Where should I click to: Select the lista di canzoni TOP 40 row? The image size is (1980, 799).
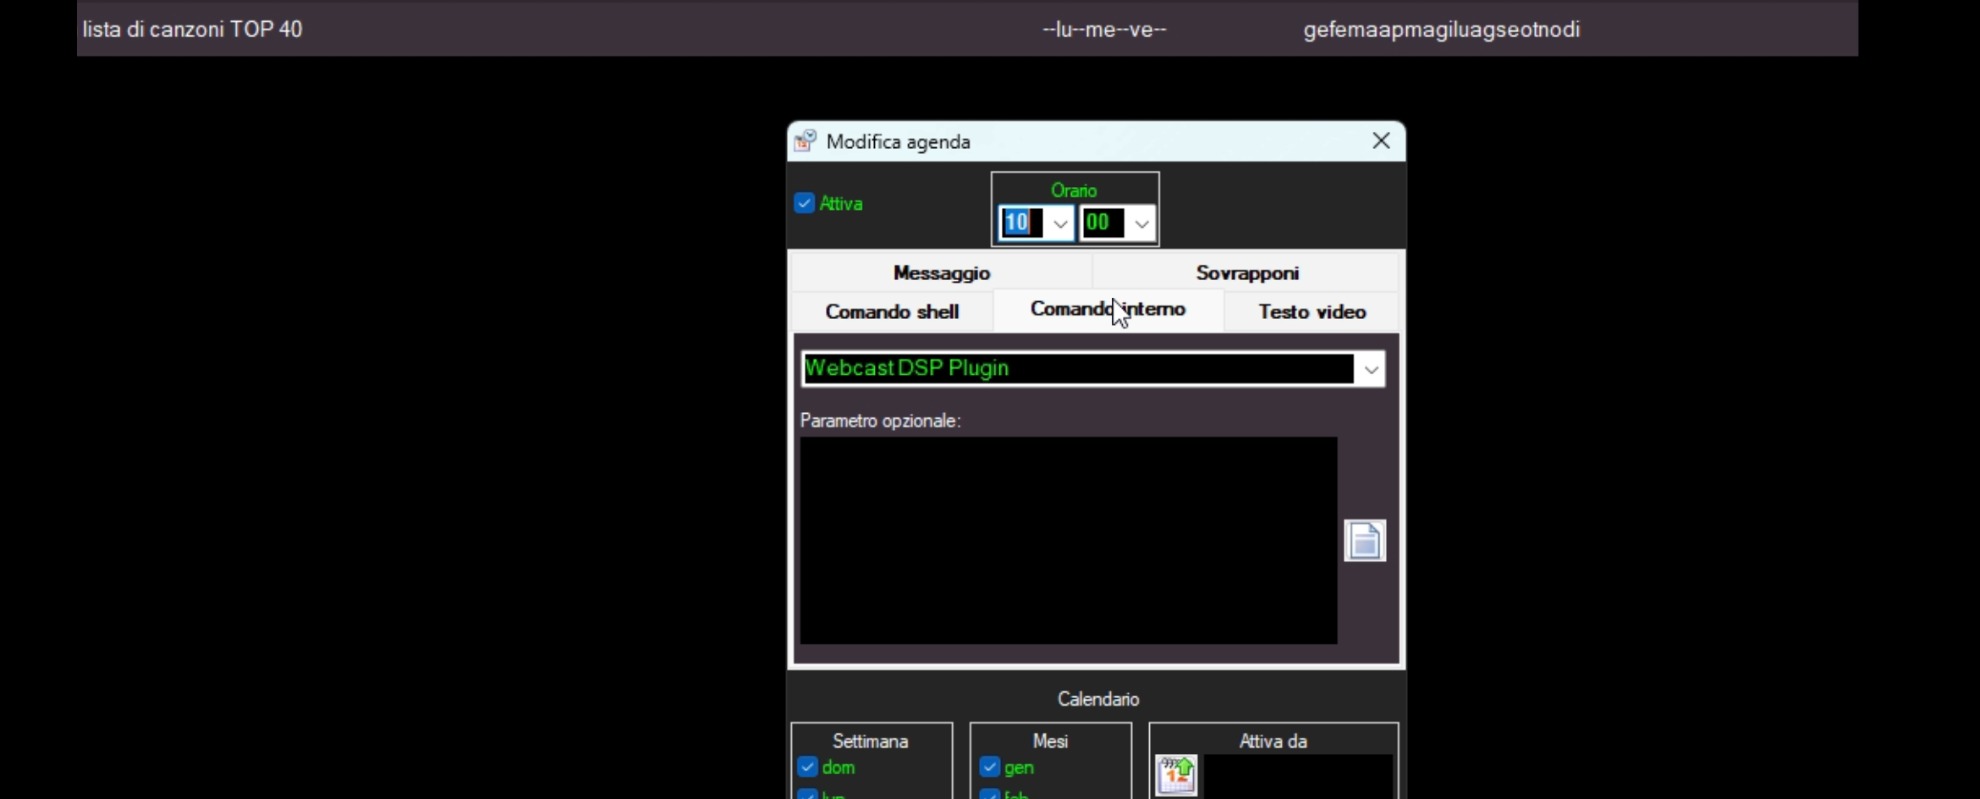[x=192, y=29]
